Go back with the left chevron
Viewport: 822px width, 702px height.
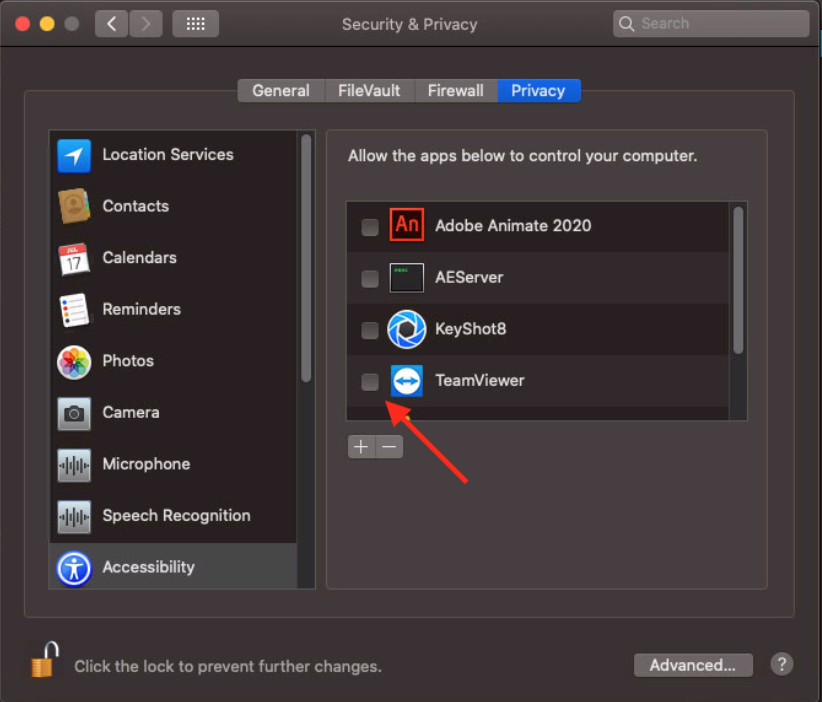tap(112, 24)
